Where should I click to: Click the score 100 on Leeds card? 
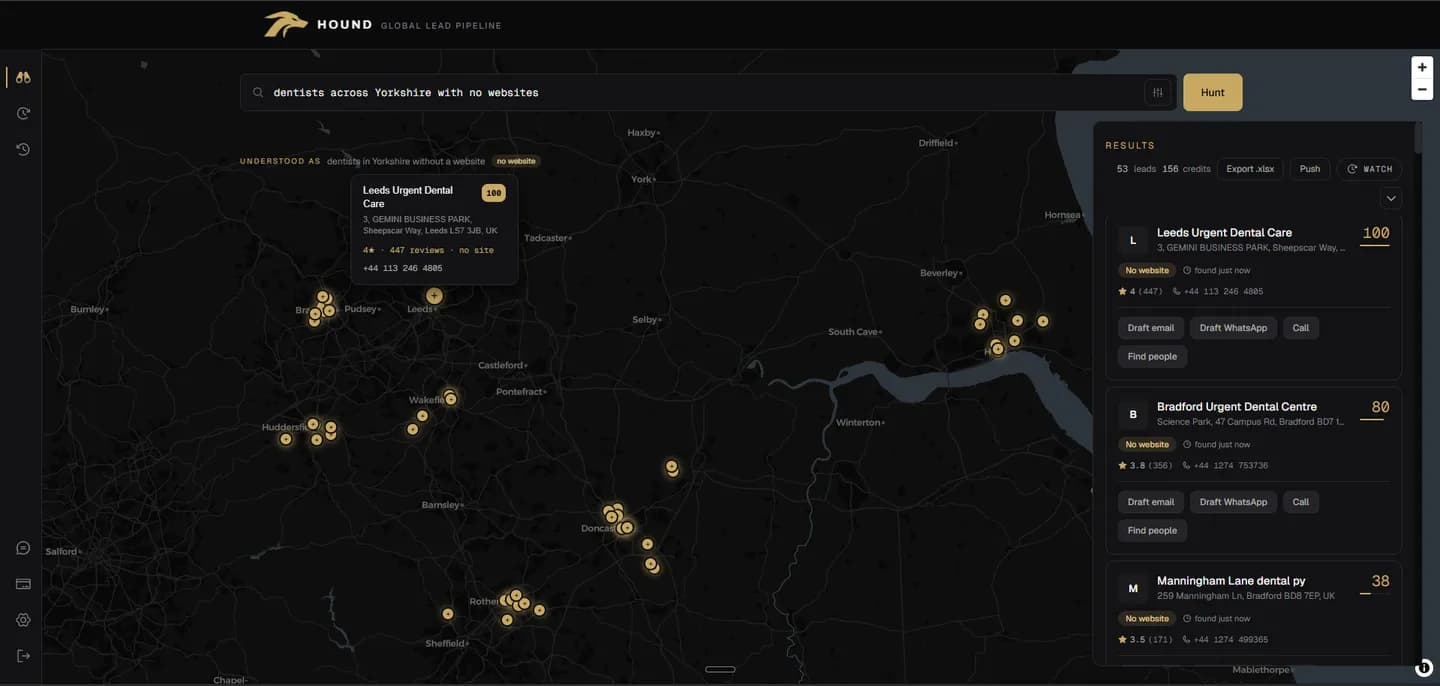1376,234
